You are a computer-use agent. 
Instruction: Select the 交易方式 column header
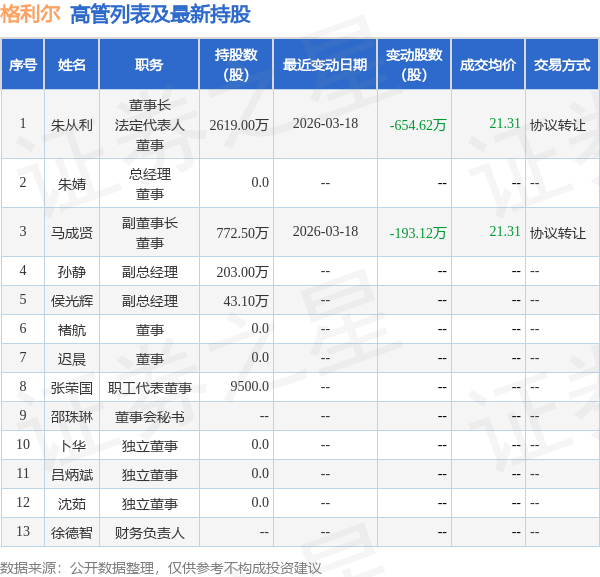click(562, 65)
